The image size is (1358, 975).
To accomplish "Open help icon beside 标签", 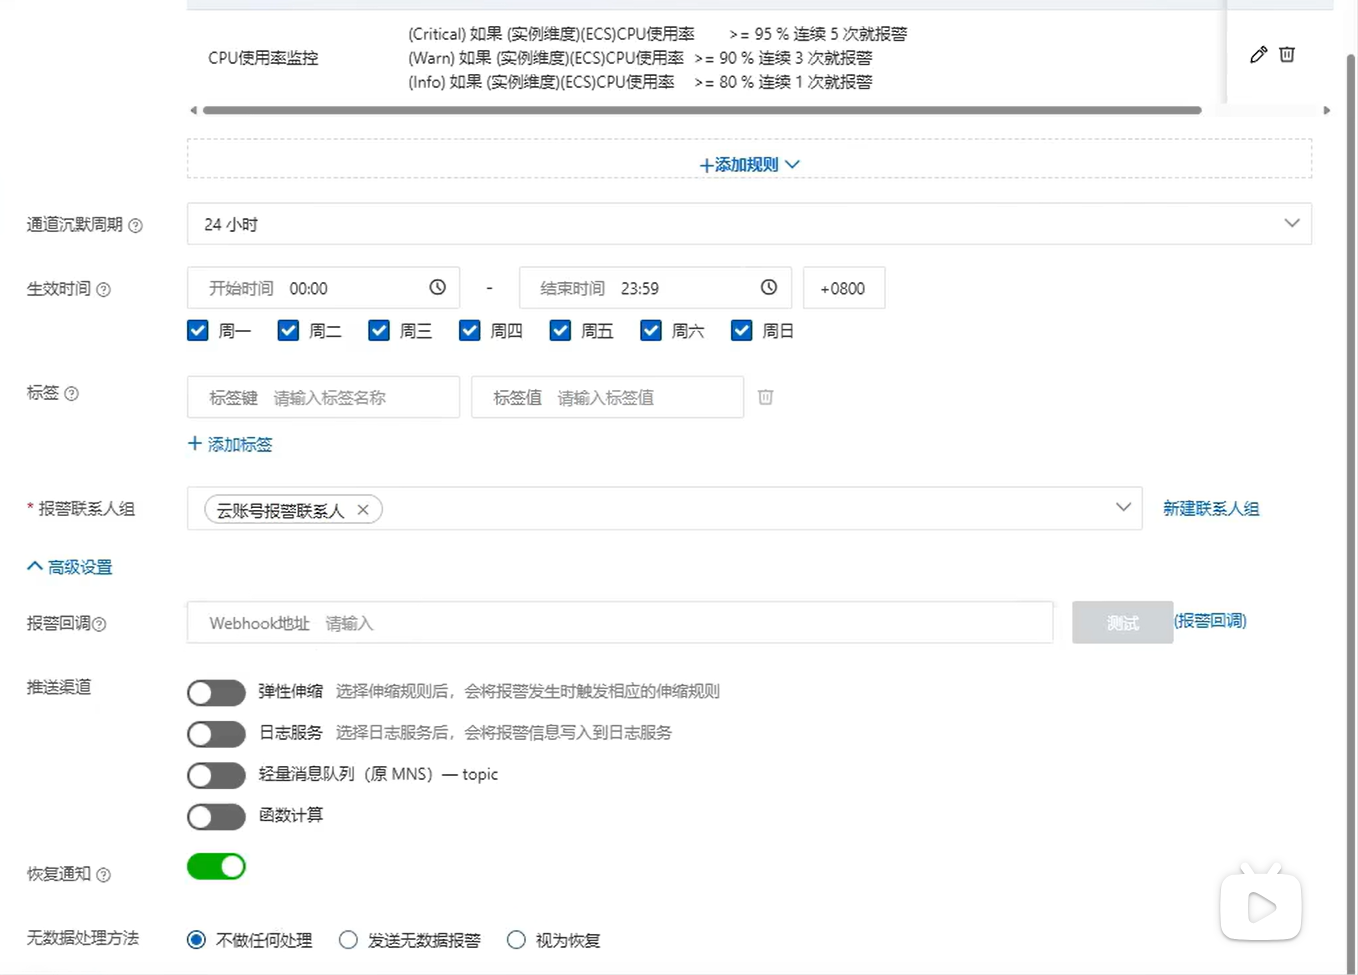I will tap(71, 394).
